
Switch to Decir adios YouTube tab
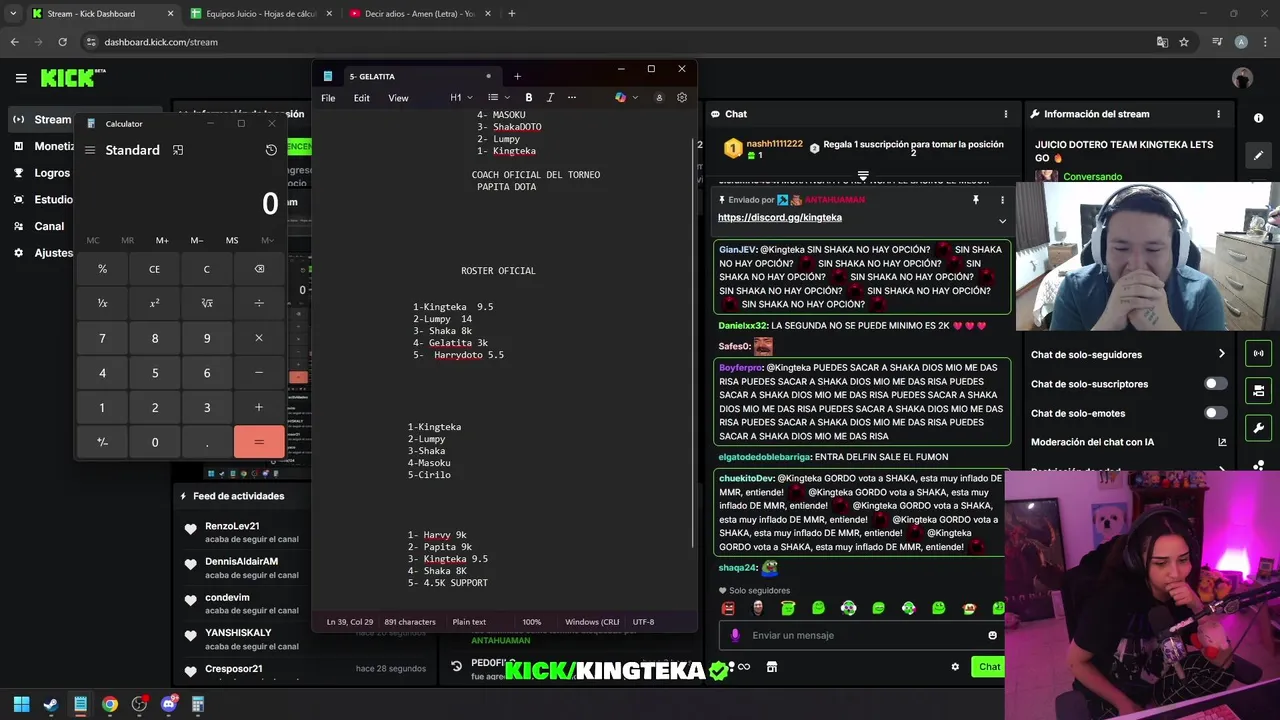[x=418, y=14]
